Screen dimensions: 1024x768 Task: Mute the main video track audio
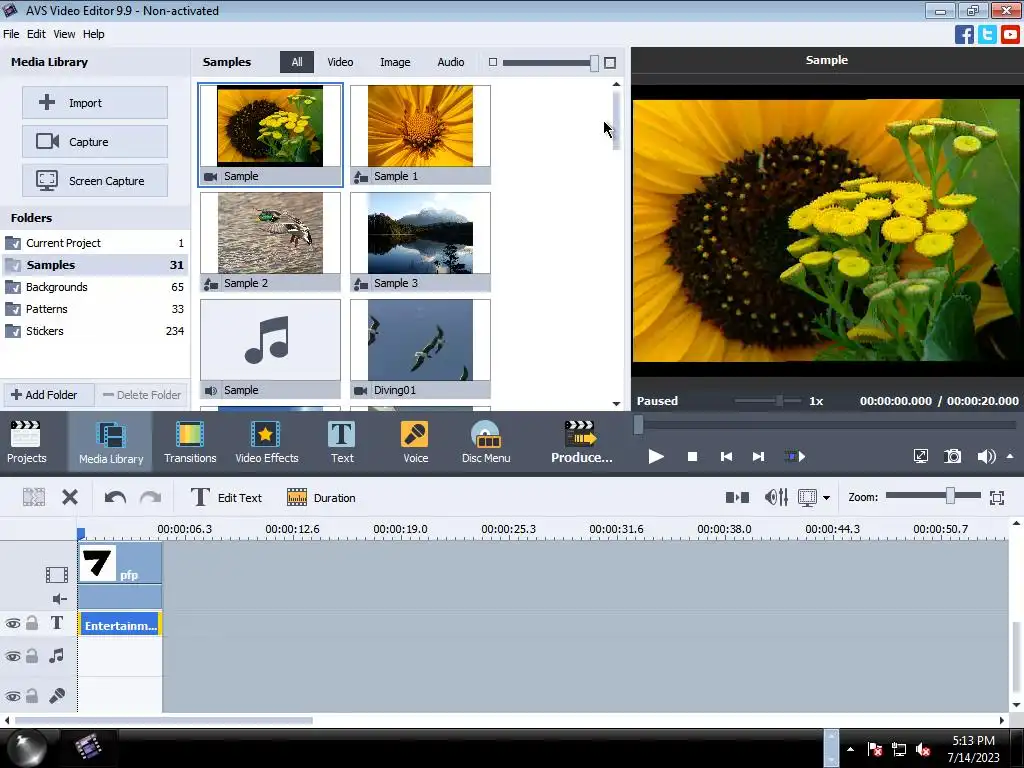(59, 599)
